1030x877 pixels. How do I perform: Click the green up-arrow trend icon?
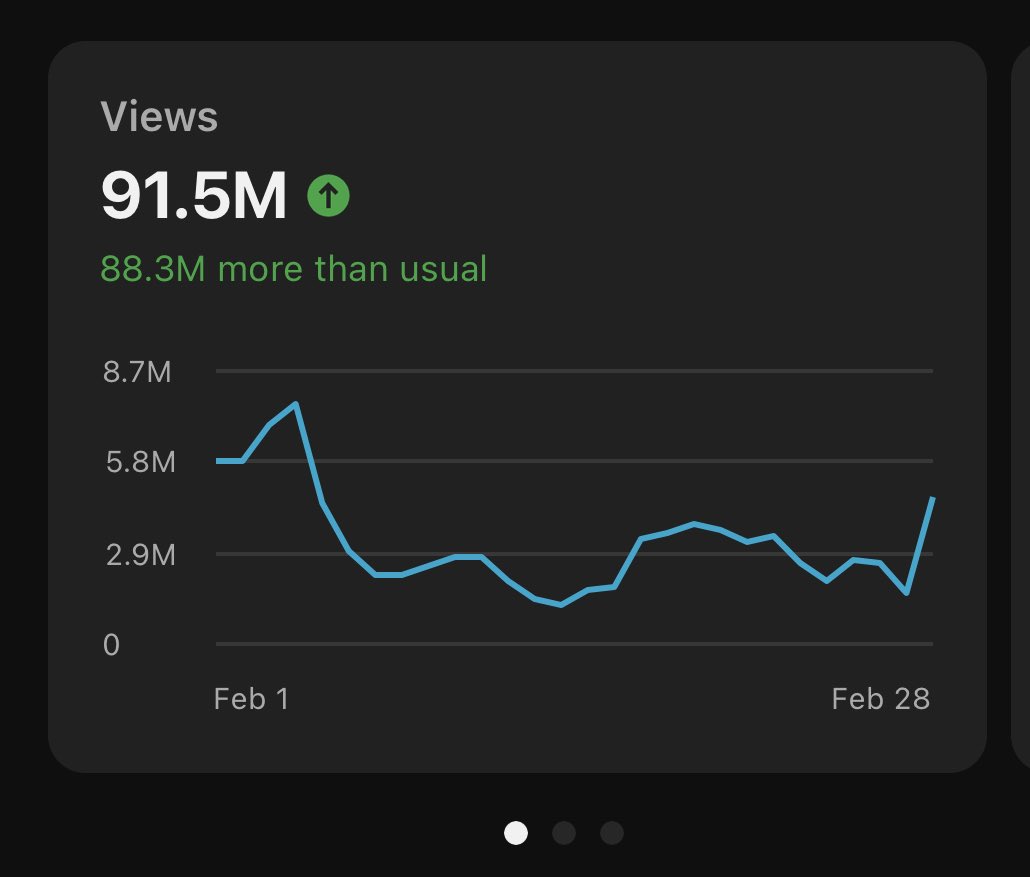[328, 195]
